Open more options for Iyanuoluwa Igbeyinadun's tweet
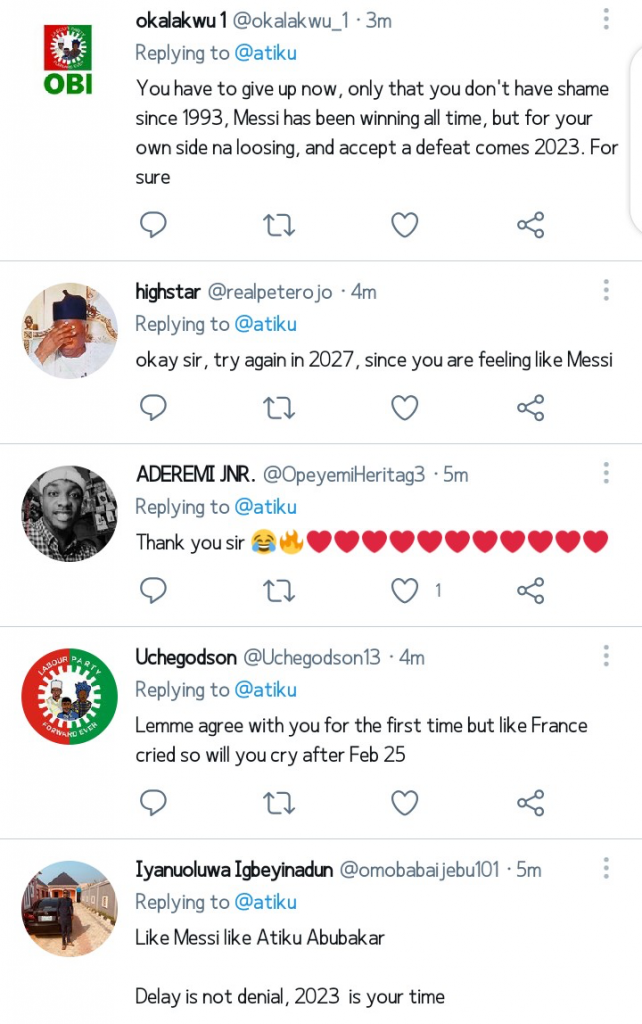This screenshot has width=642, height=1024. pos(606,868)
